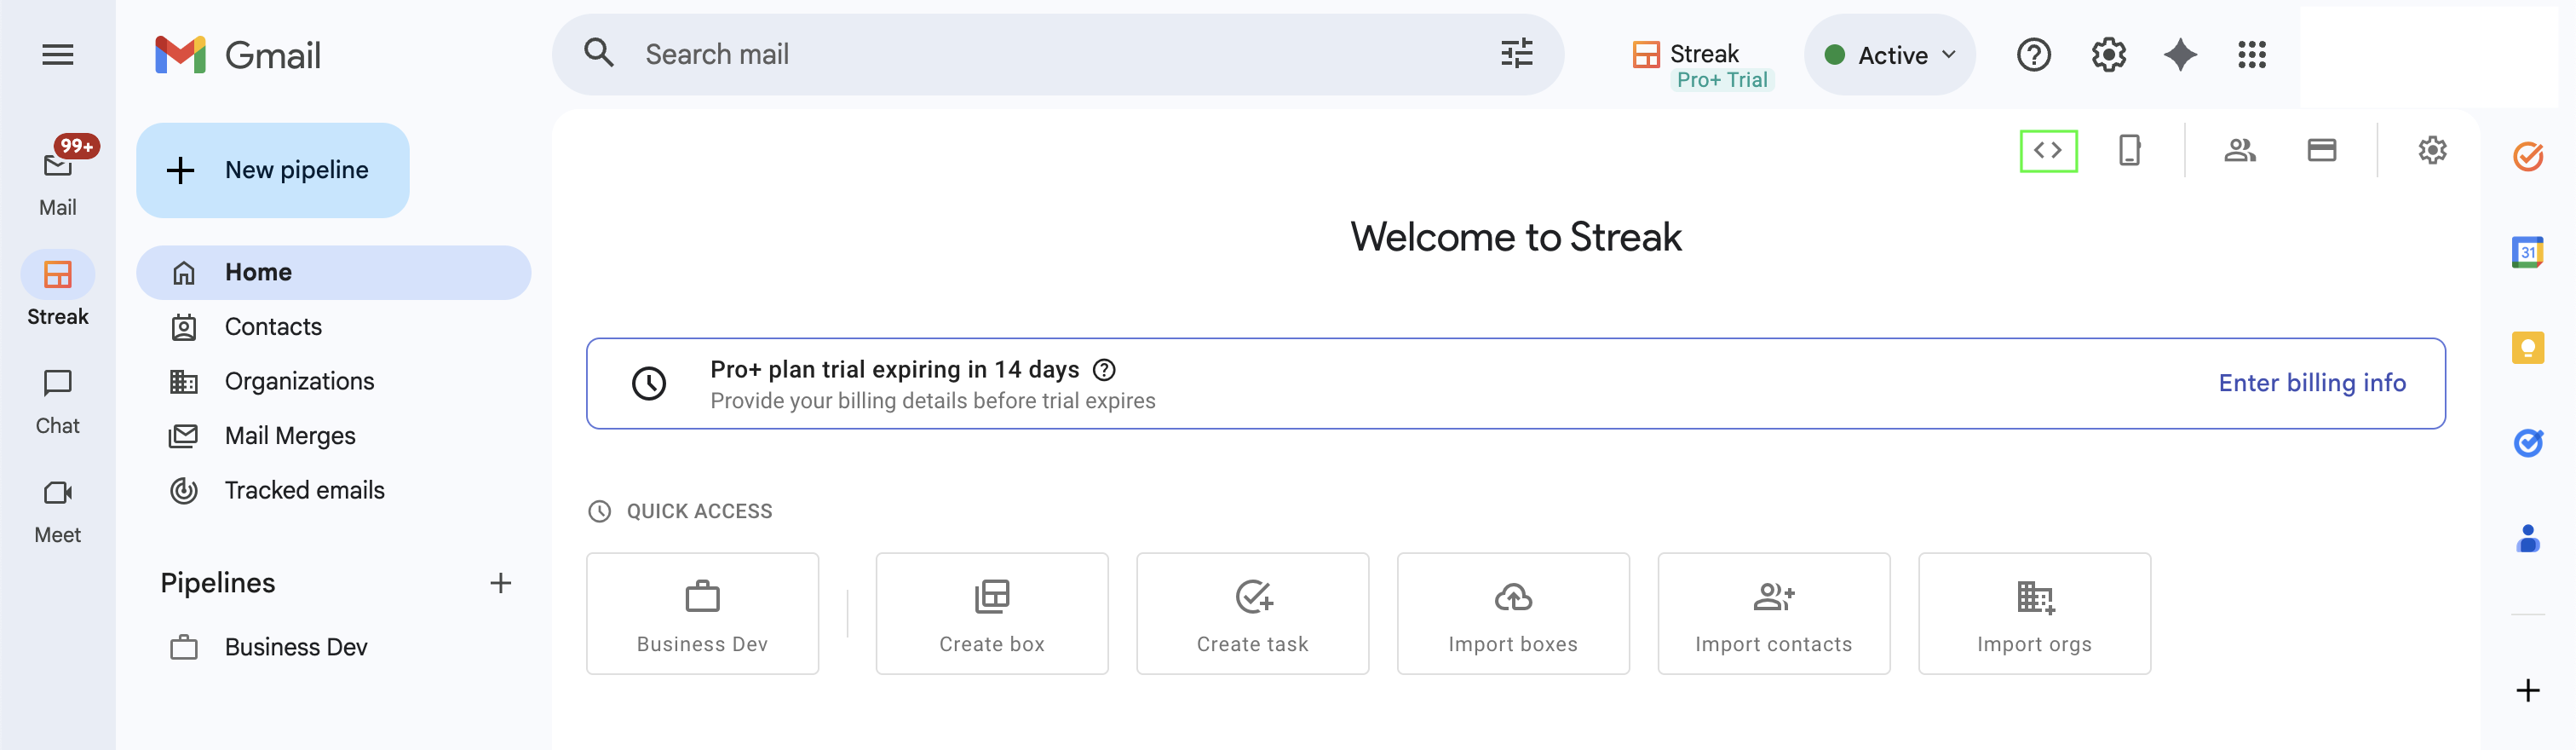
Task: Open Streak Pro+ Trial menu
Action: tap(1701, 64)
